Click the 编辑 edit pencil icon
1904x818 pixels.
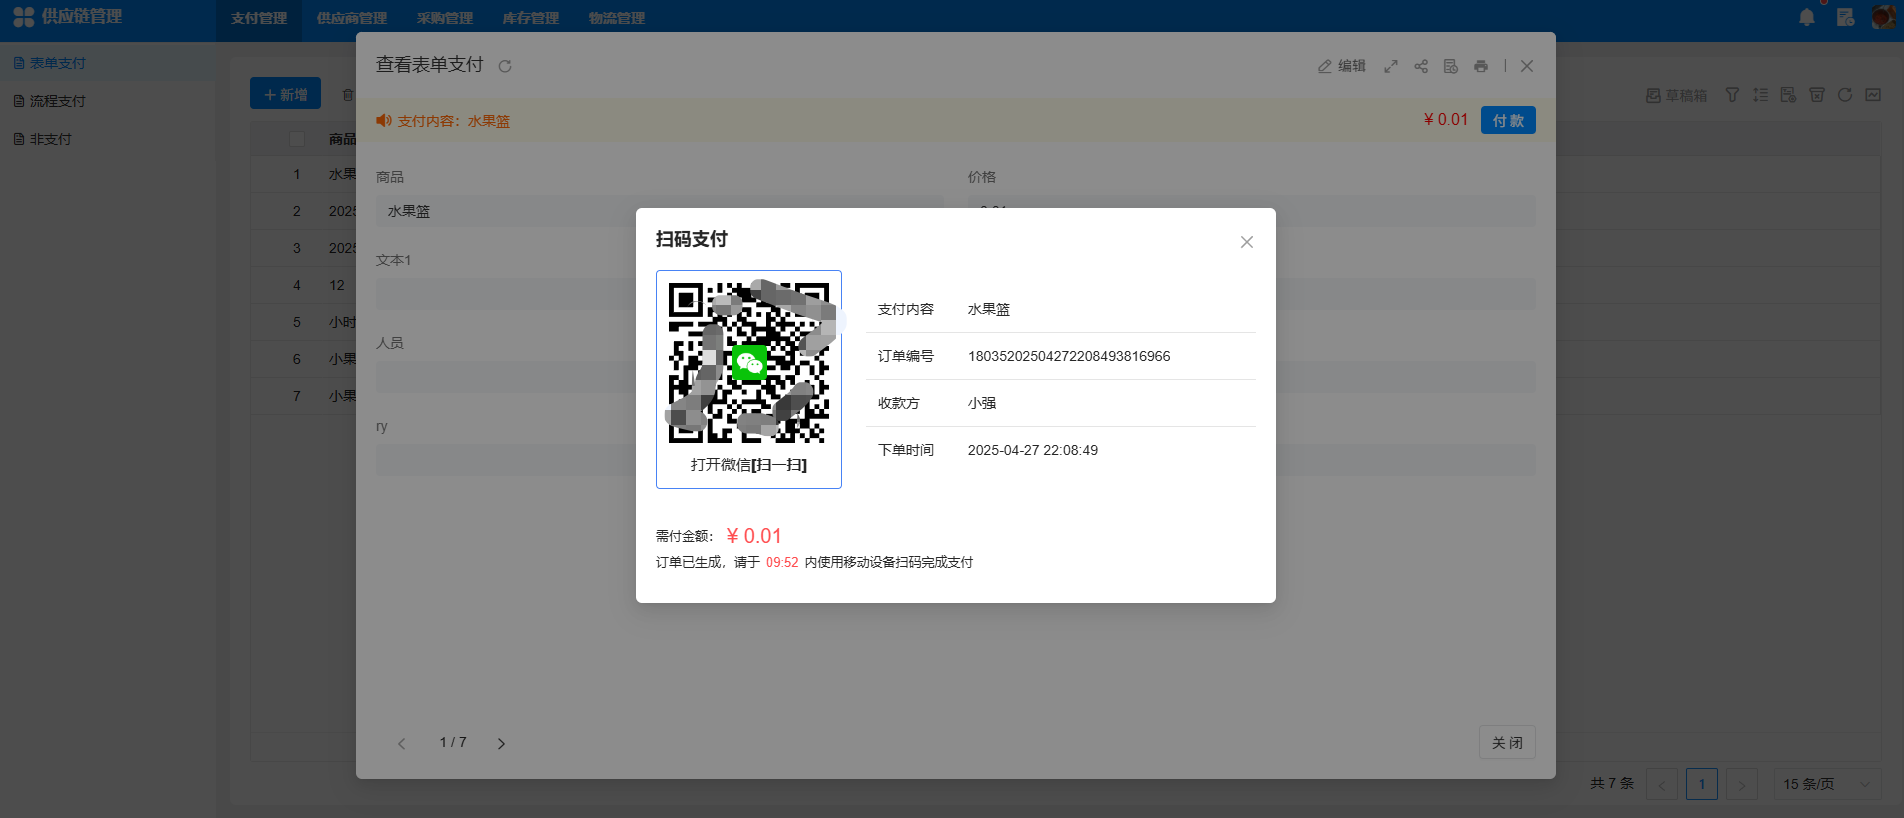click(x=1325, y=66)
